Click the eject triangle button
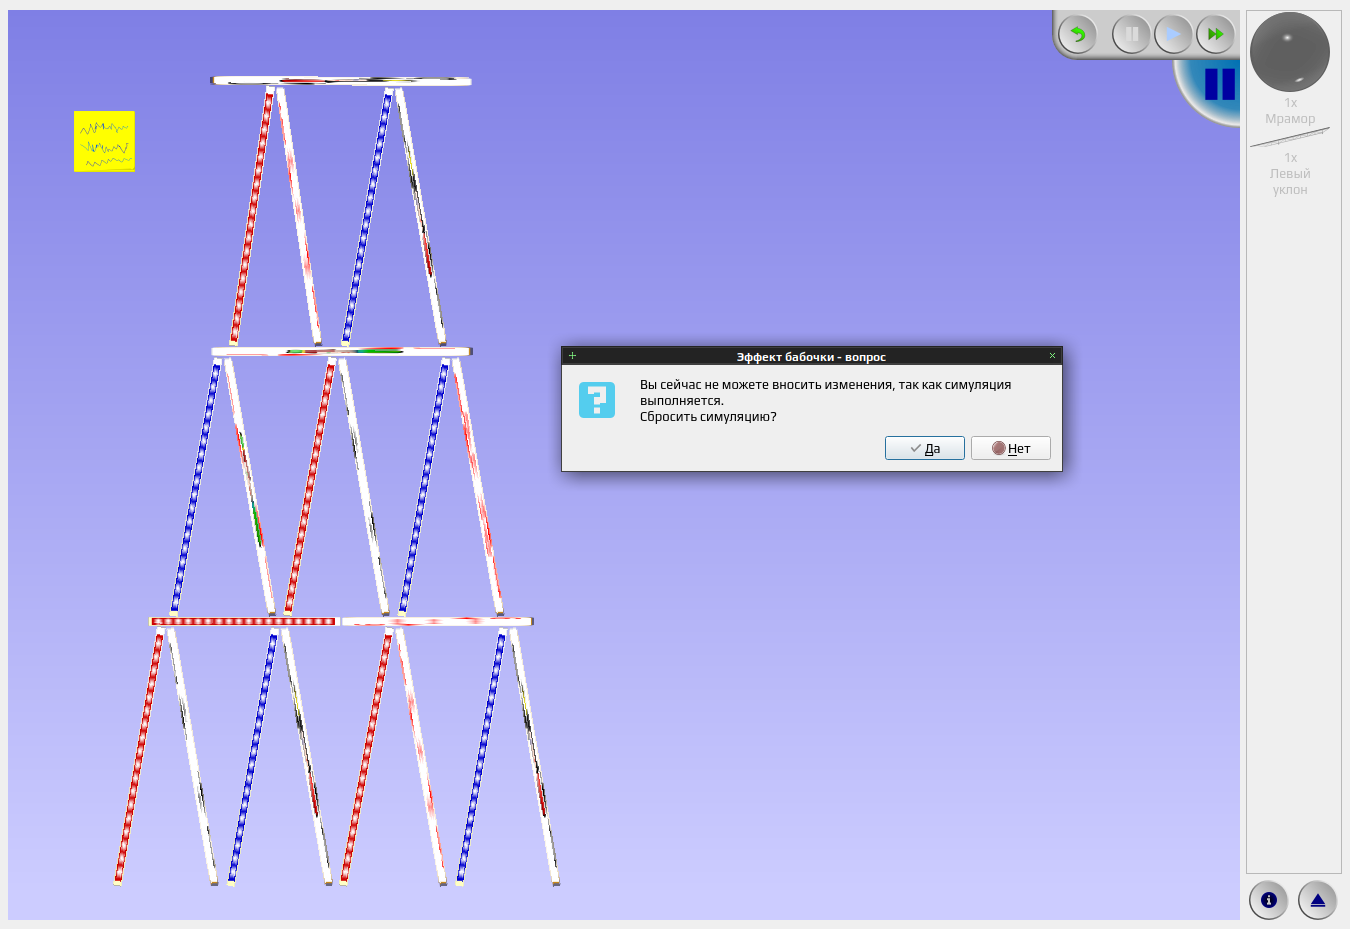The height and width of the screenshot is (929, 1350). point(1317,900)
